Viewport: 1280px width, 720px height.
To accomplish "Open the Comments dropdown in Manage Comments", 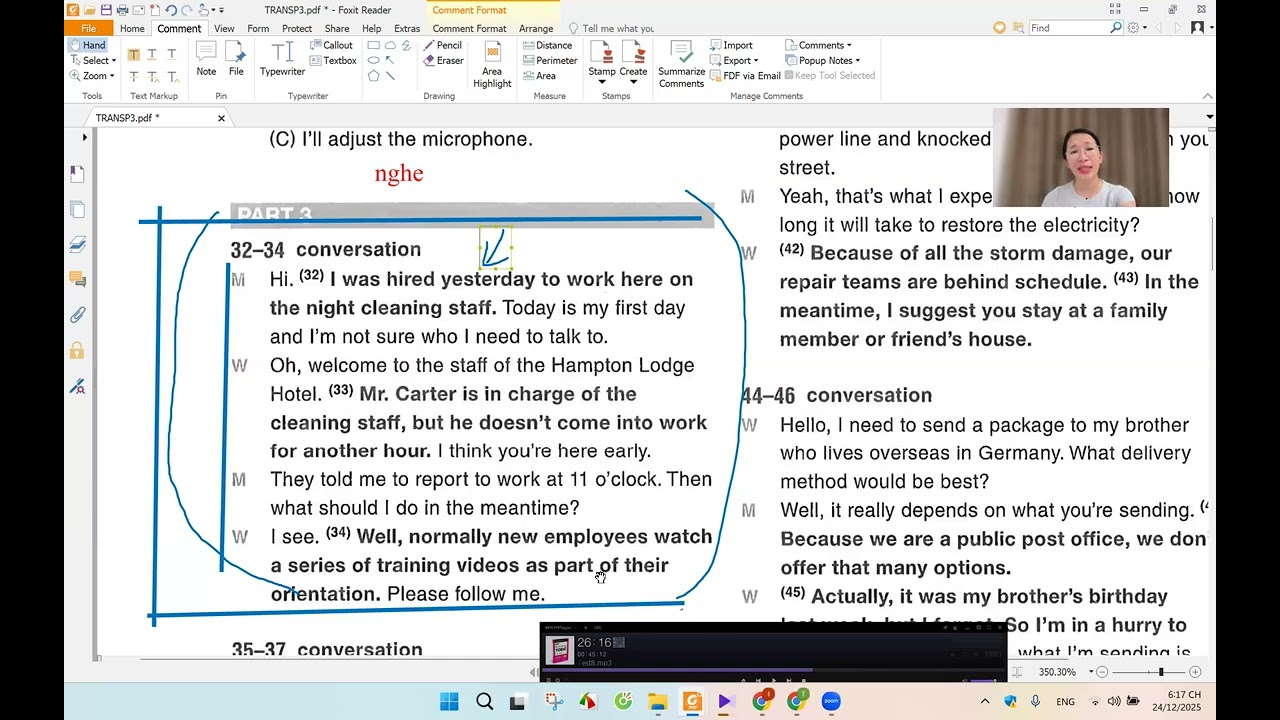I will [824, 45].
